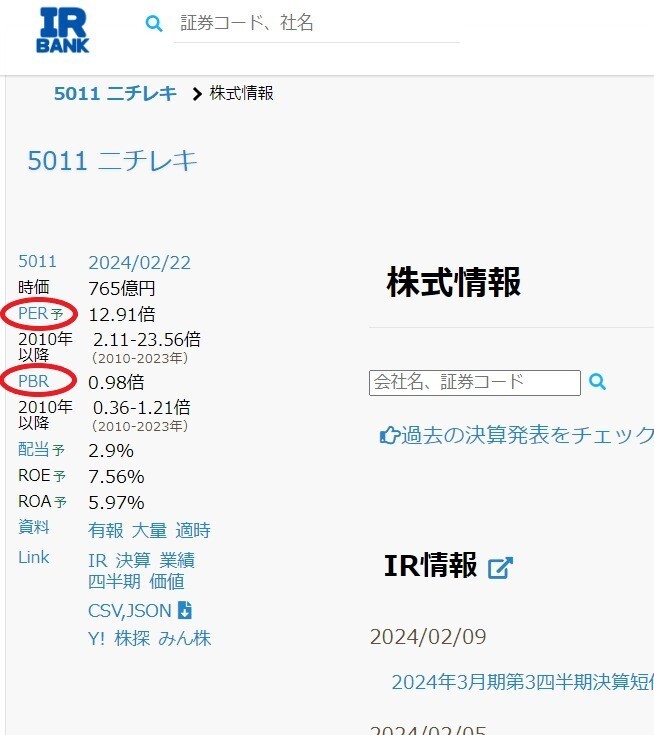The width and height of the screenshot is (654, 735).
Task: Open the みん株 link
Action: click(185, 638)
